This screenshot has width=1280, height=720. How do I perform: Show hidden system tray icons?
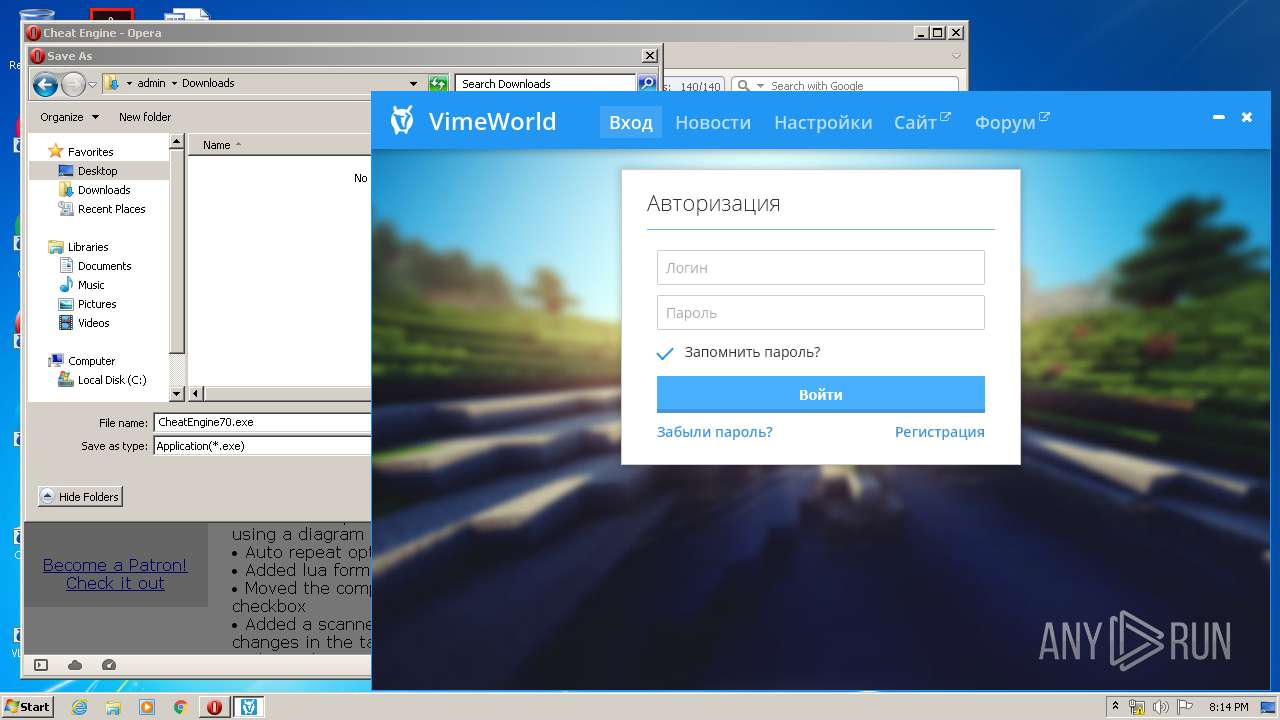pos(1115,707)
